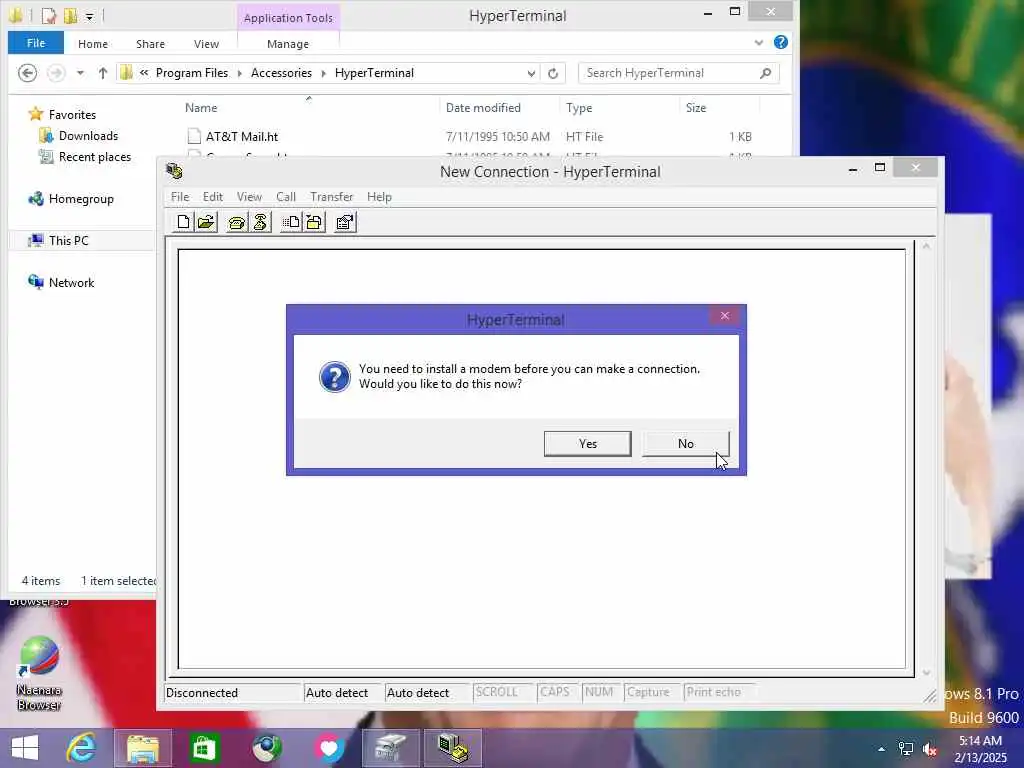Expand the address bar history dropdown
This screenshot has height=768, width=1024.
(x=531, y=73)
